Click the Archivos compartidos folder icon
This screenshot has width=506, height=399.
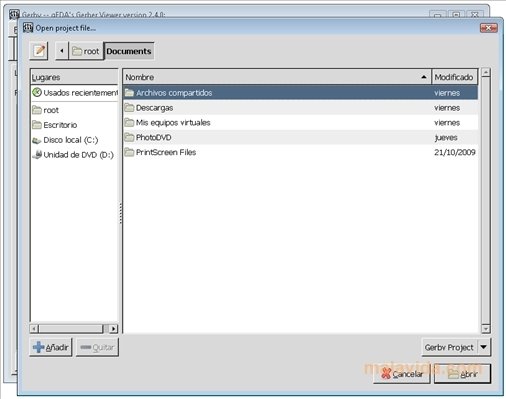coord(129,93)
